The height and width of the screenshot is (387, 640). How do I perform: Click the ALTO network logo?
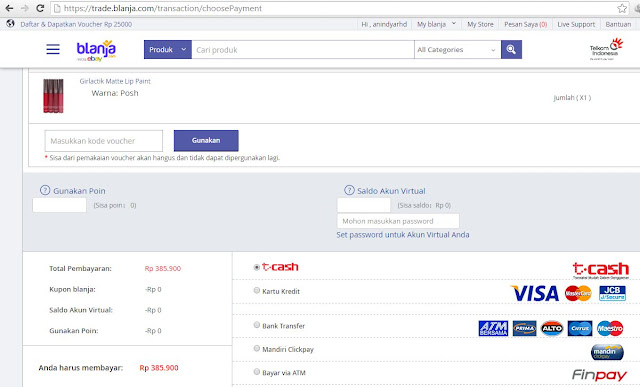pos(552,328)
